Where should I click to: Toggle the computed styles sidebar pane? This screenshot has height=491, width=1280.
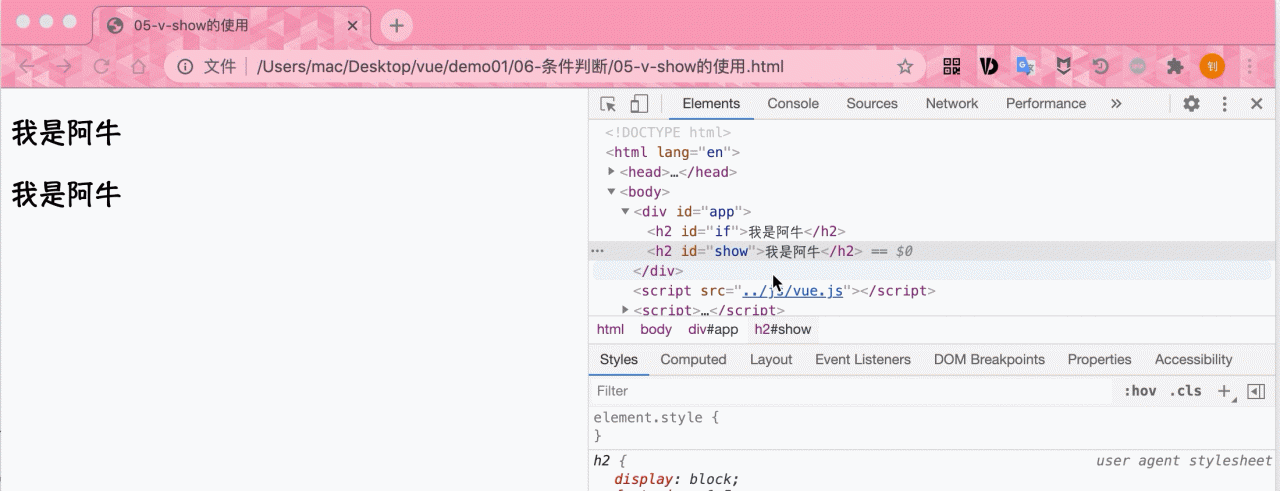[1257, 391]
